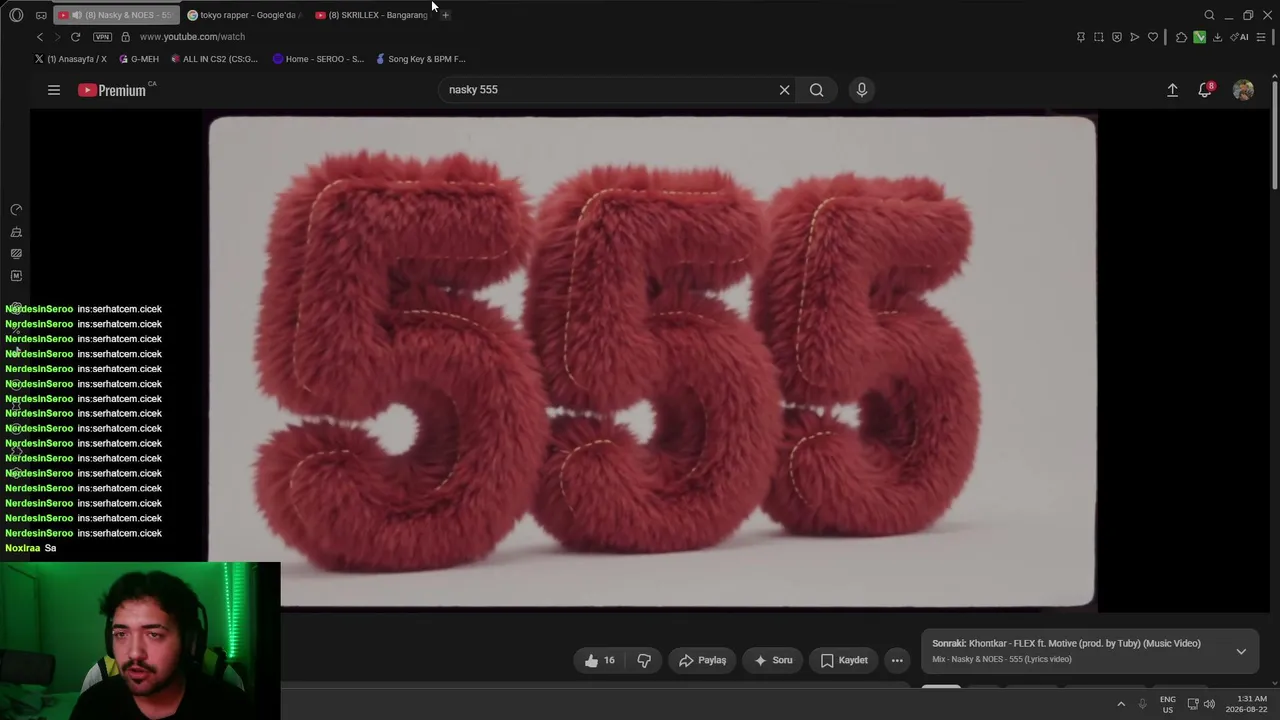Screen dimensions: 1280x720
Task: Open tab search in title bar
Action: pos(1209,15)
